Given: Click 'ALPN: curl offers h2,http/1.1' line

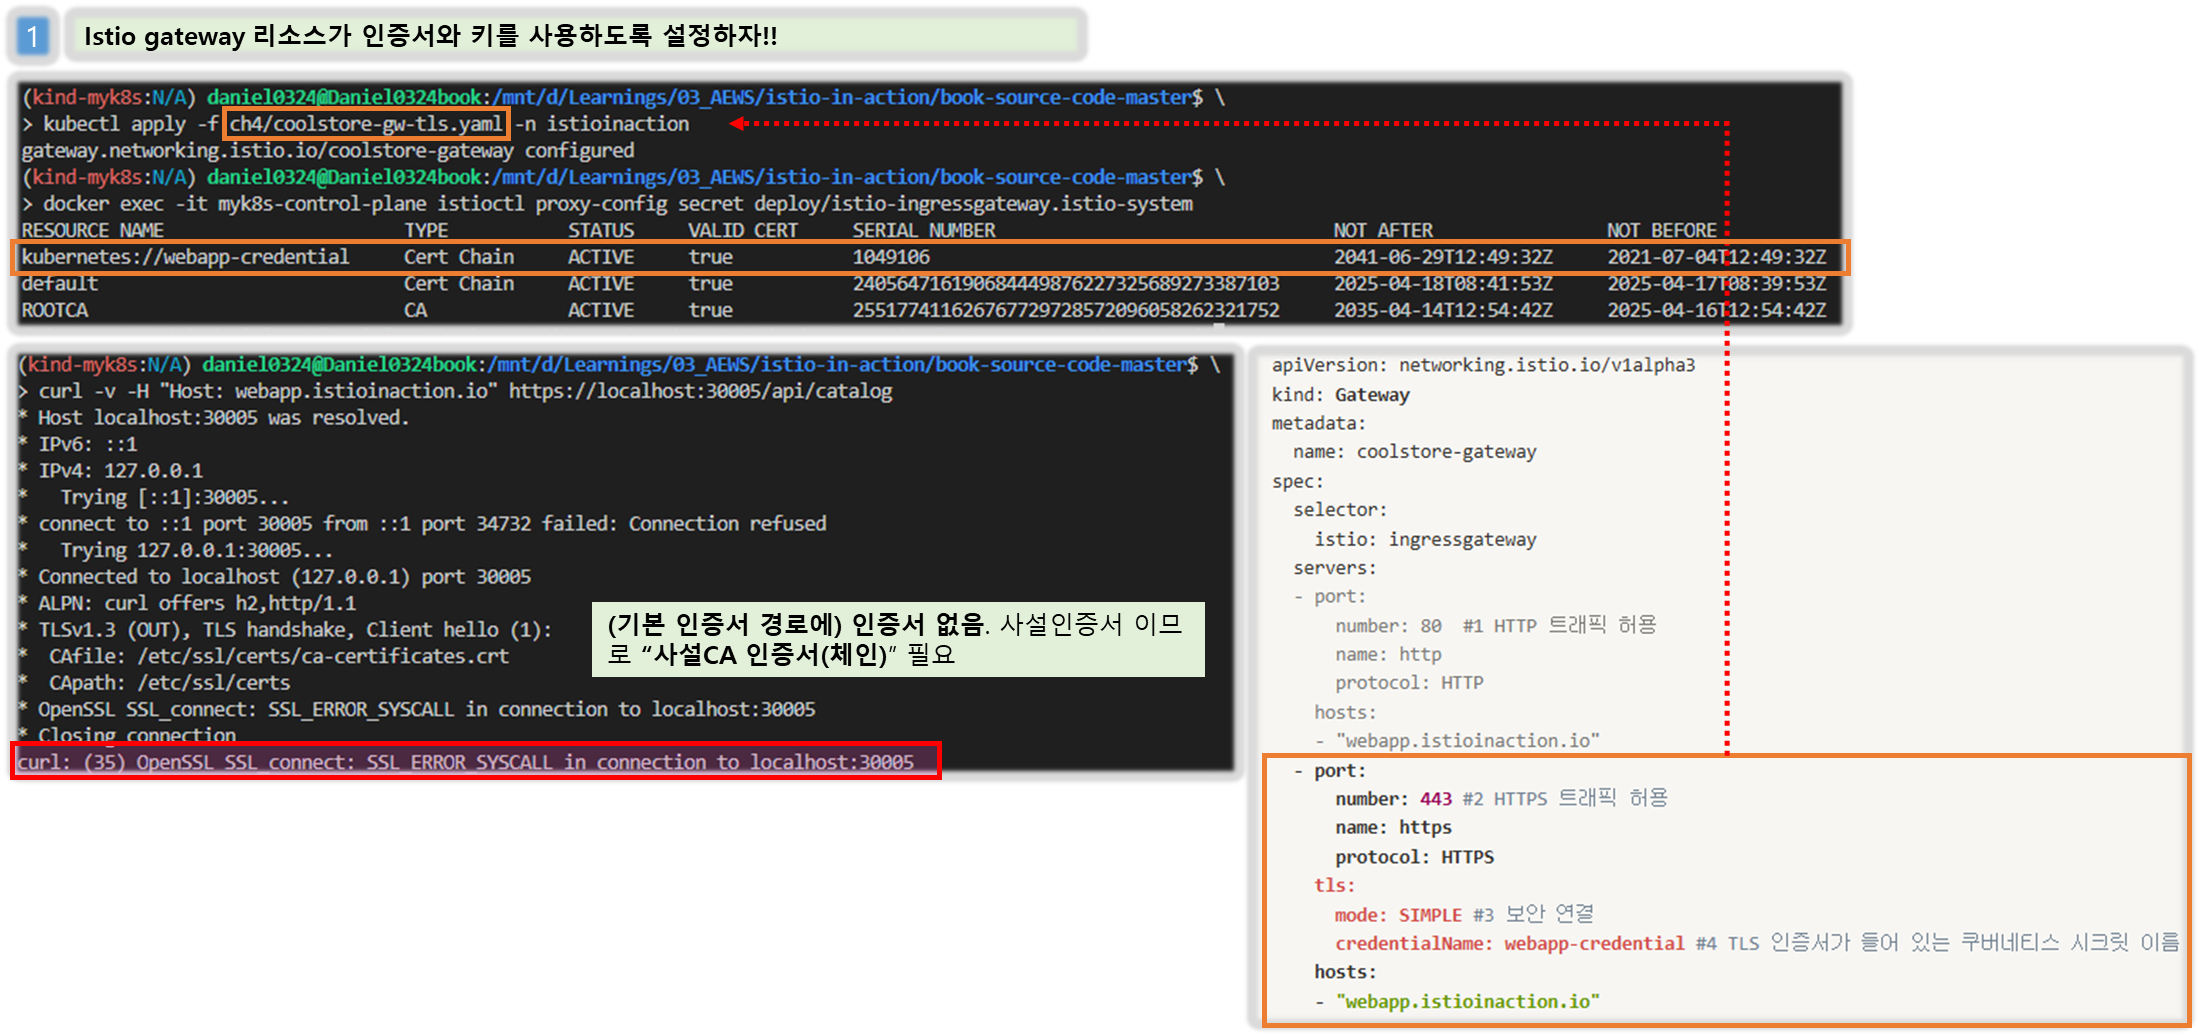Looking at the screenshot, I should (x=187, y=603).
